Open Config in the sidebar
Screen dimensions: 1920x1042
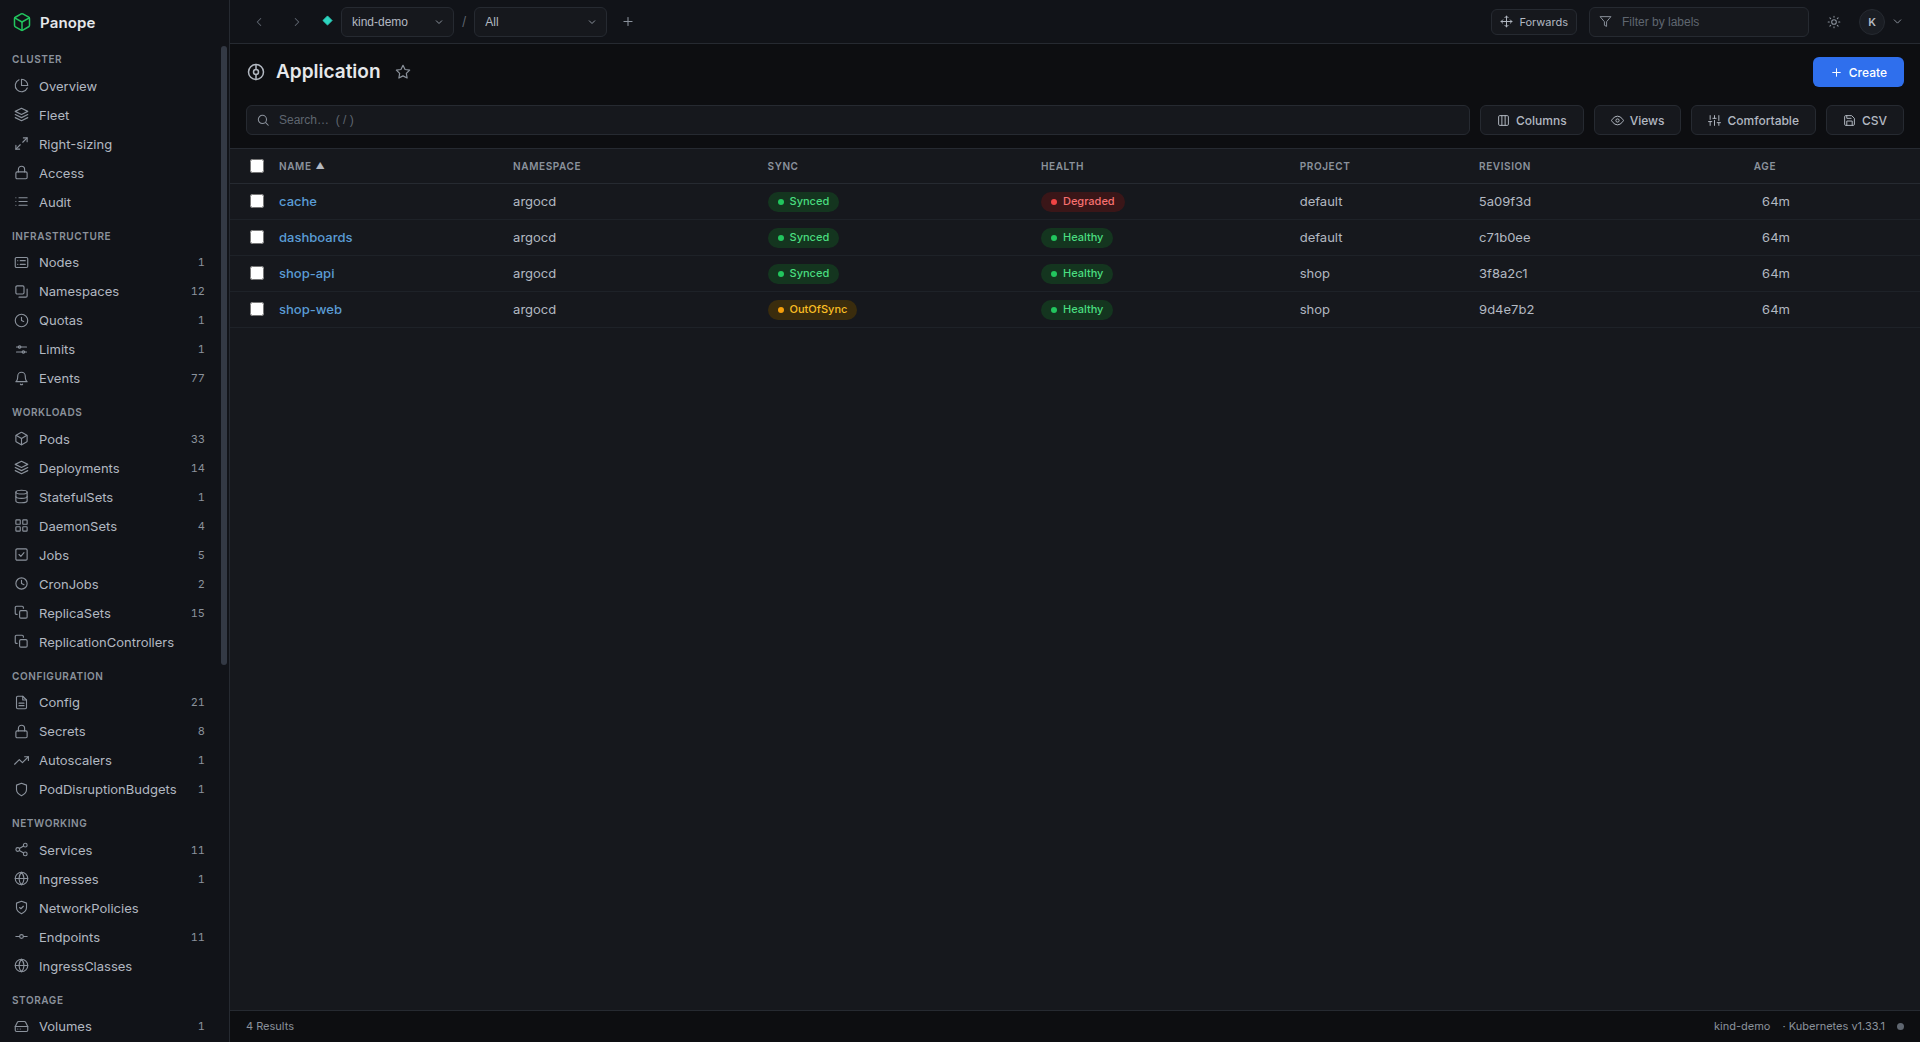pos(110,702)
